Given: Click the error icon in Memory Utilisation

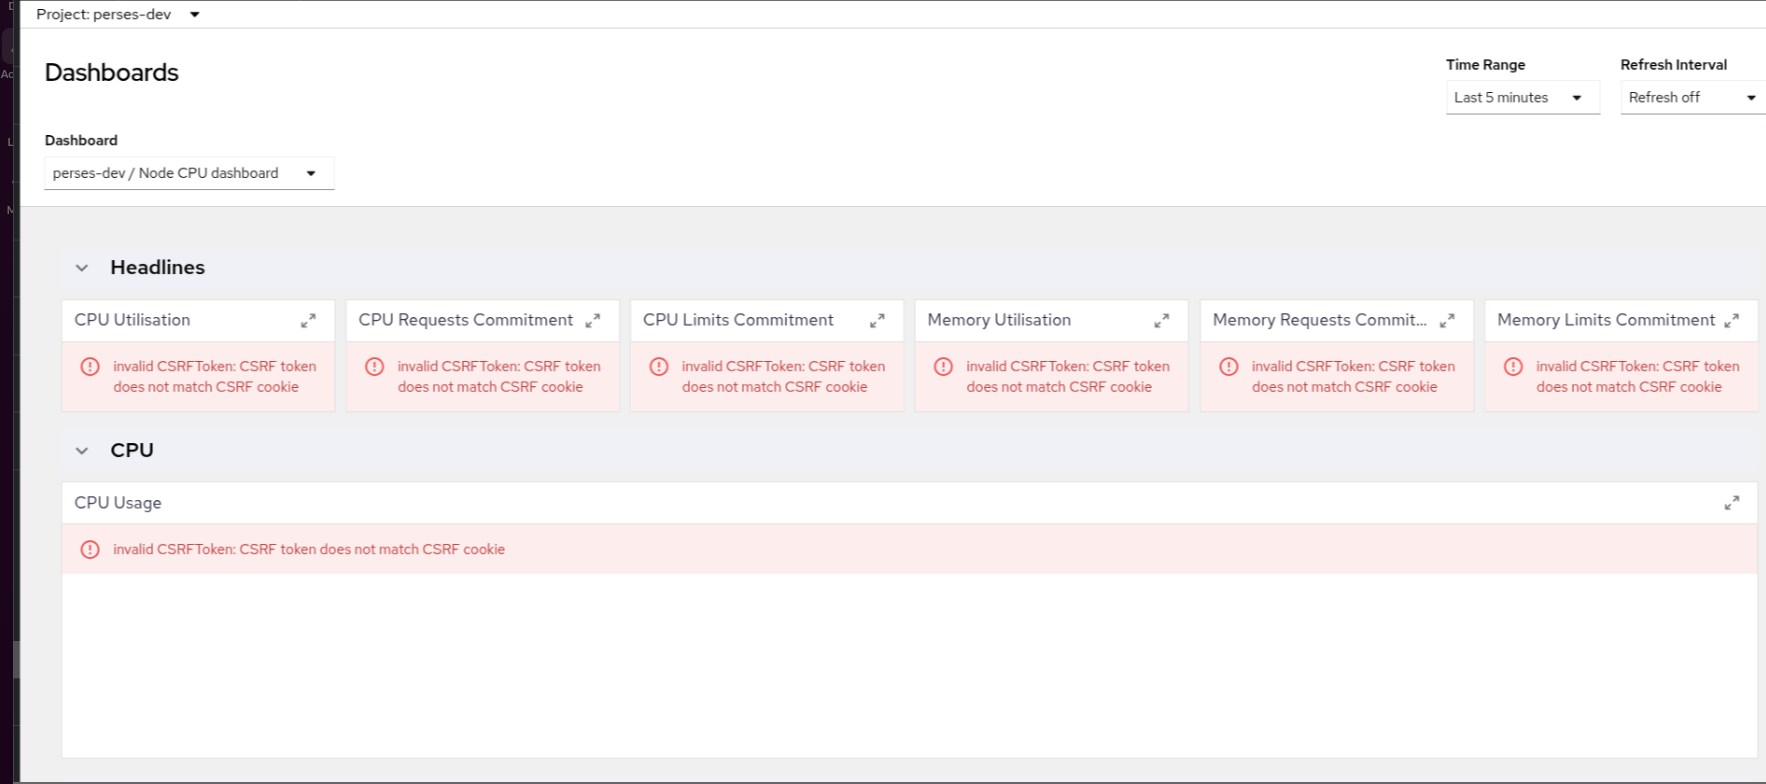Looking at the screenshot, I should click(943, 366).
